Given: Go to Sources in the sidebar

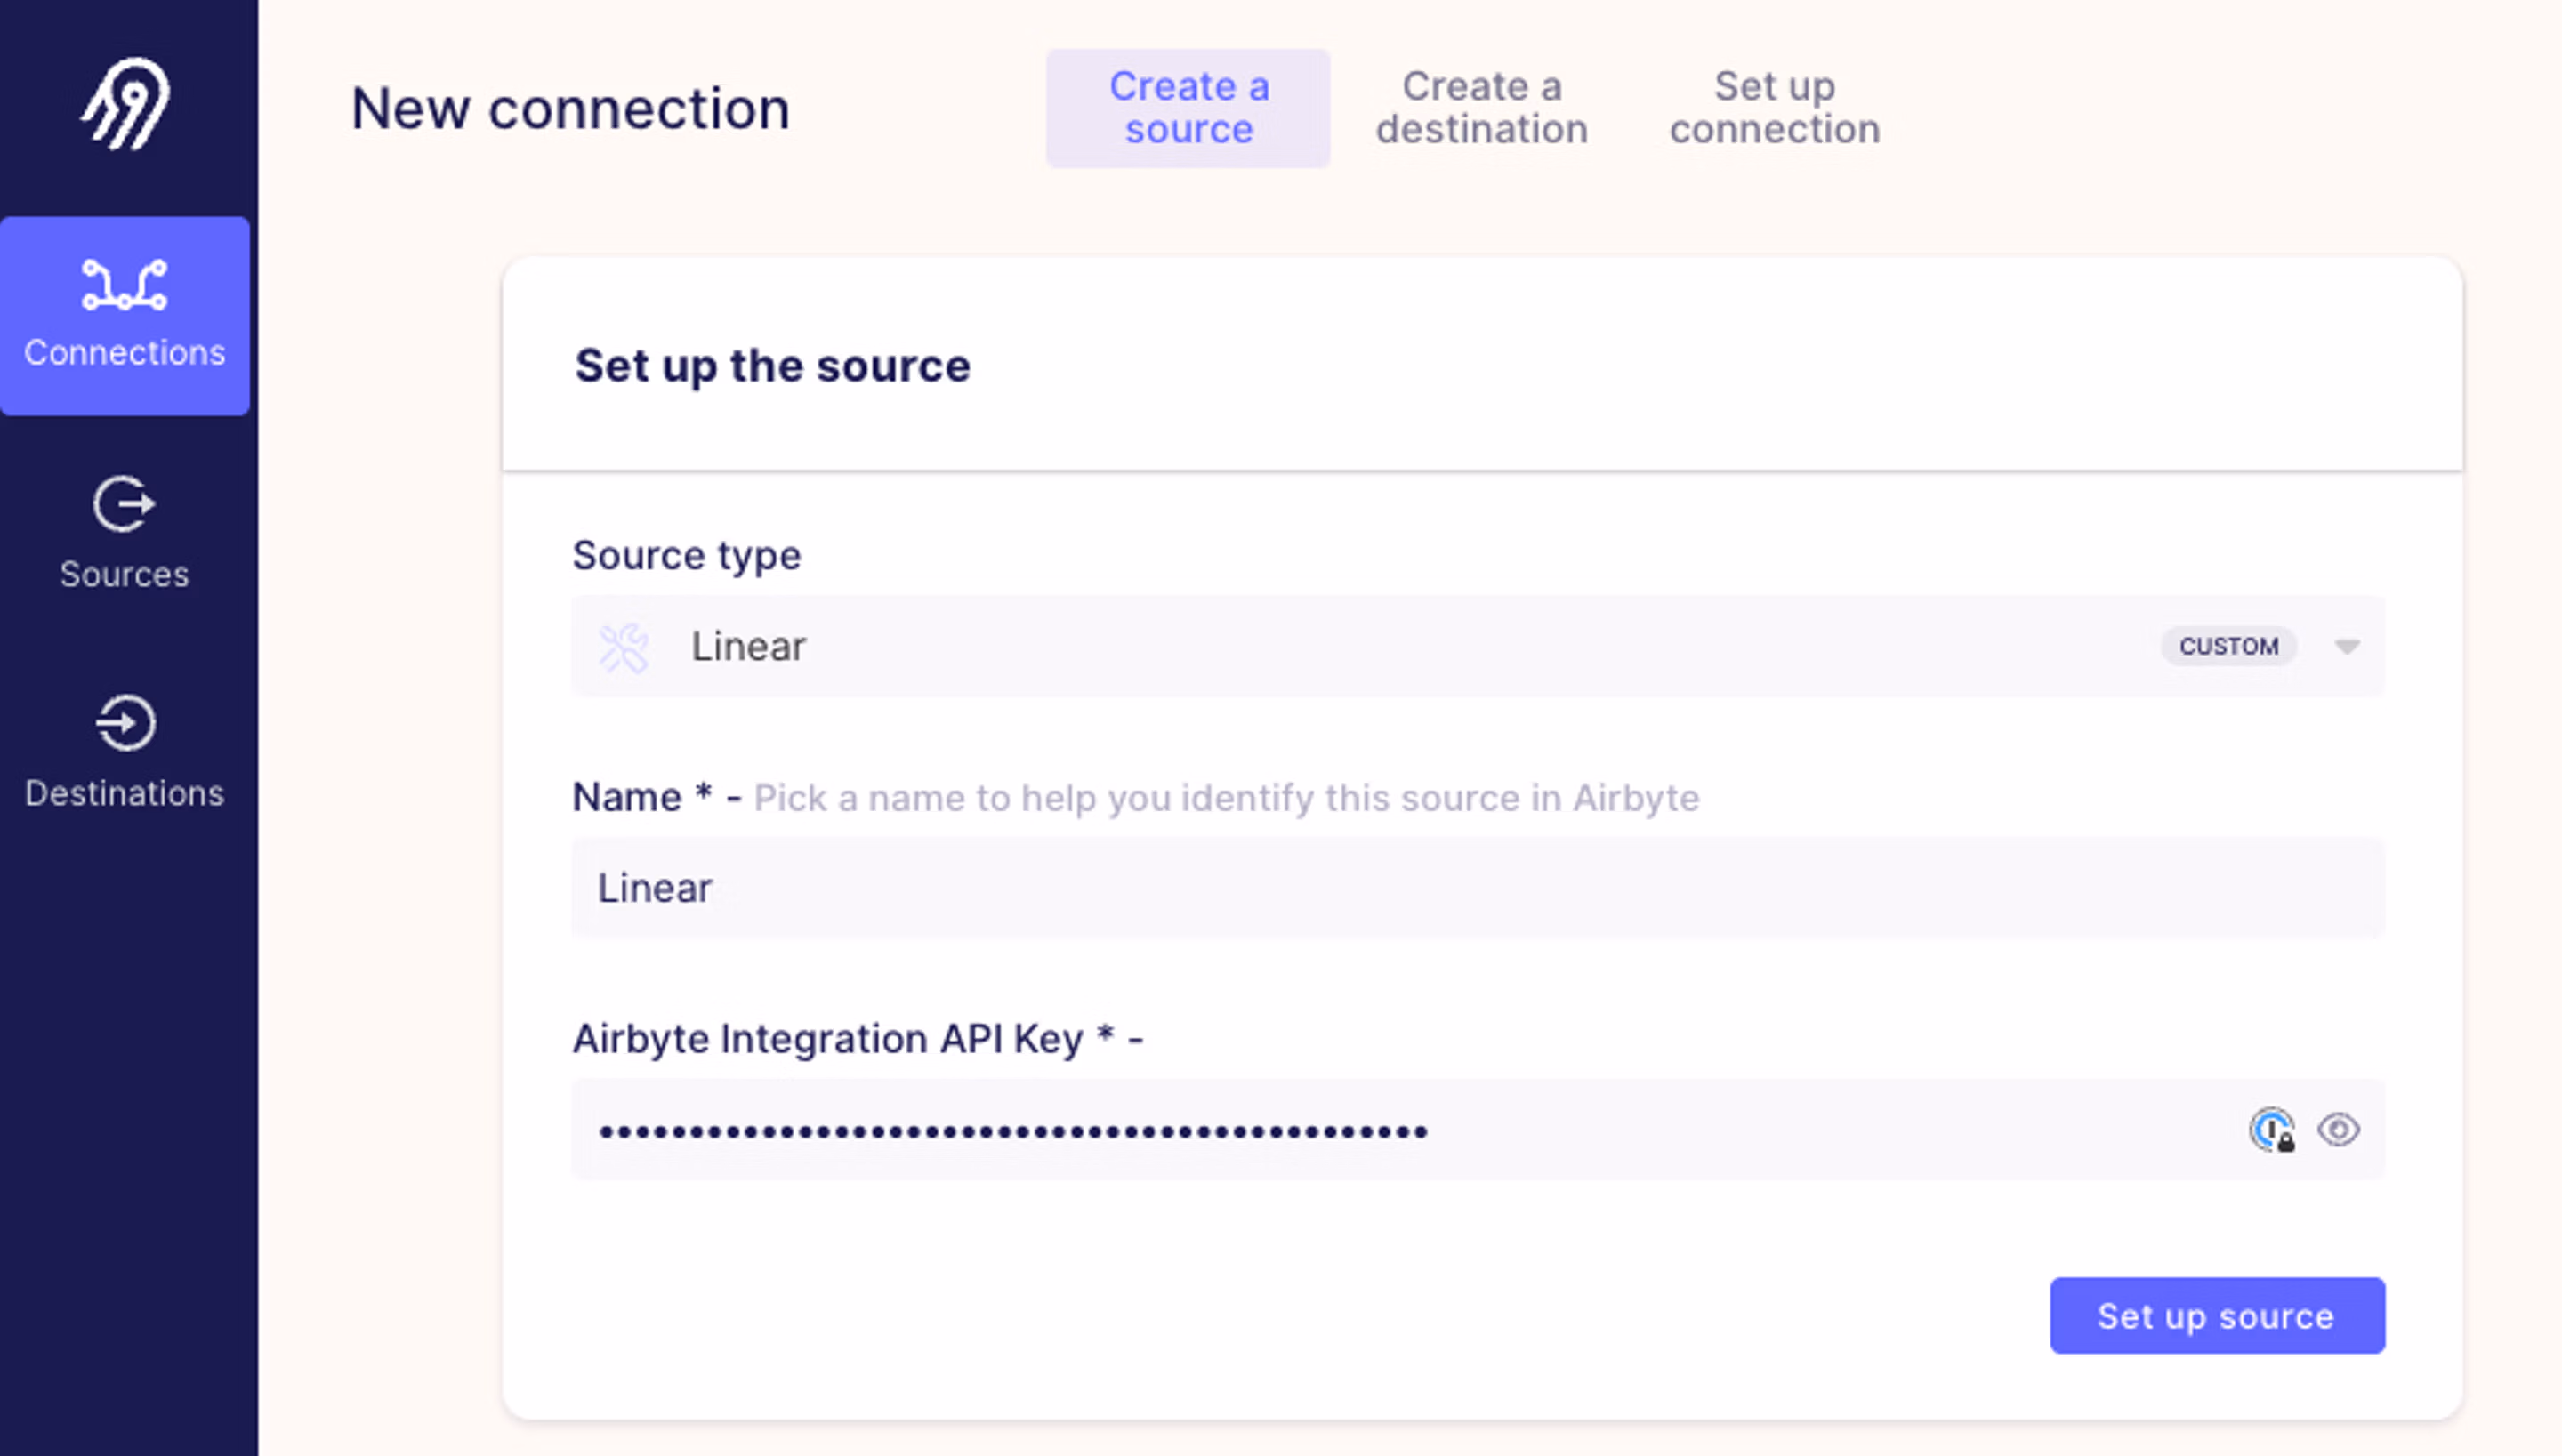Looking at the screenshot, I should click(x=125, y=533).
